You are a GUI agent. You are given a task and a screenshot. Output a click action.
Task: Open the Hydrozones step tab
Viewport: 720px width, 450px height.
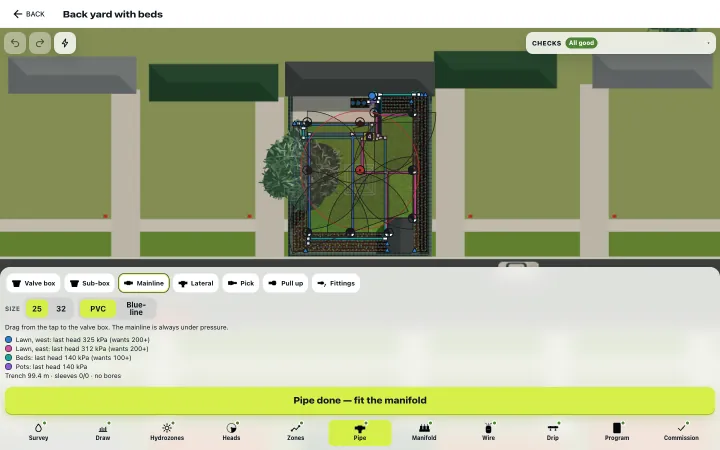(x=167, y=433)
